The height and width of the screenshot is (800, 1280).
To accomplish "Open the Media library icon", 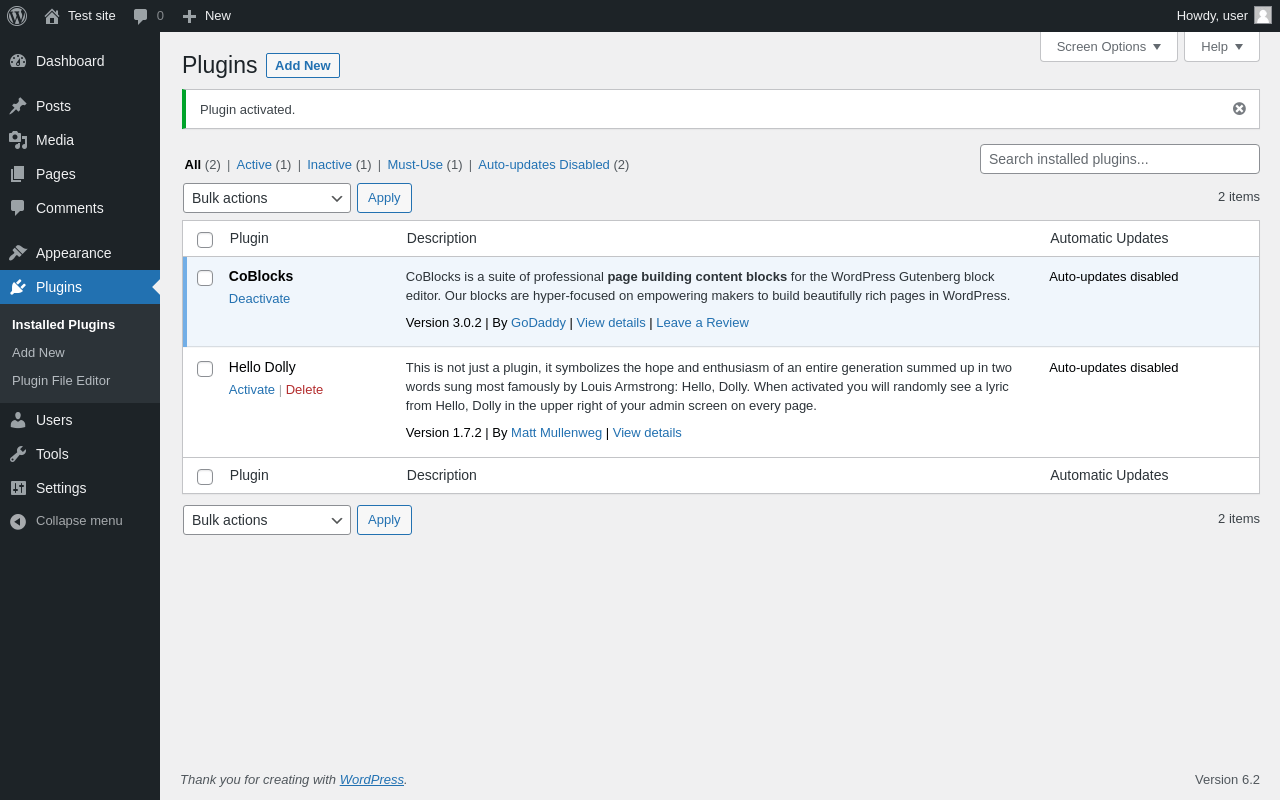I will coord(18,140).
